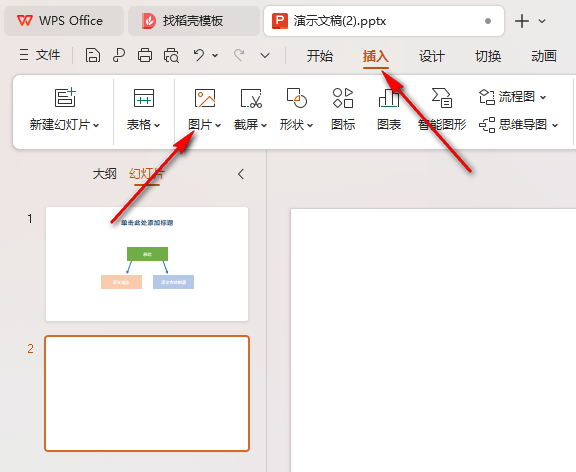Click the 新建幻灯片 new slide icon
Viewport: 576px width, 472px height.
(x=65, y=98)
